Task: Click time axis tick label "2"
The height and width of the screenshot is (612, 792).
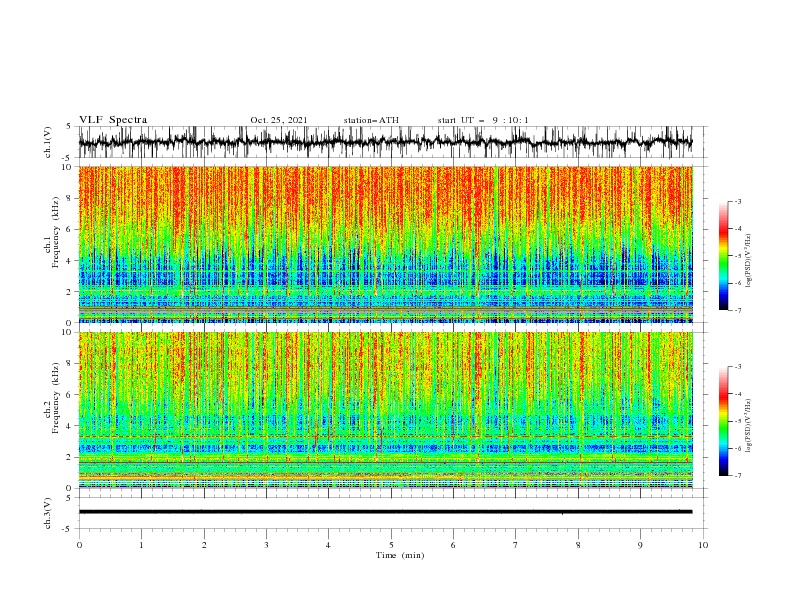Action: [x=204, y=545]
